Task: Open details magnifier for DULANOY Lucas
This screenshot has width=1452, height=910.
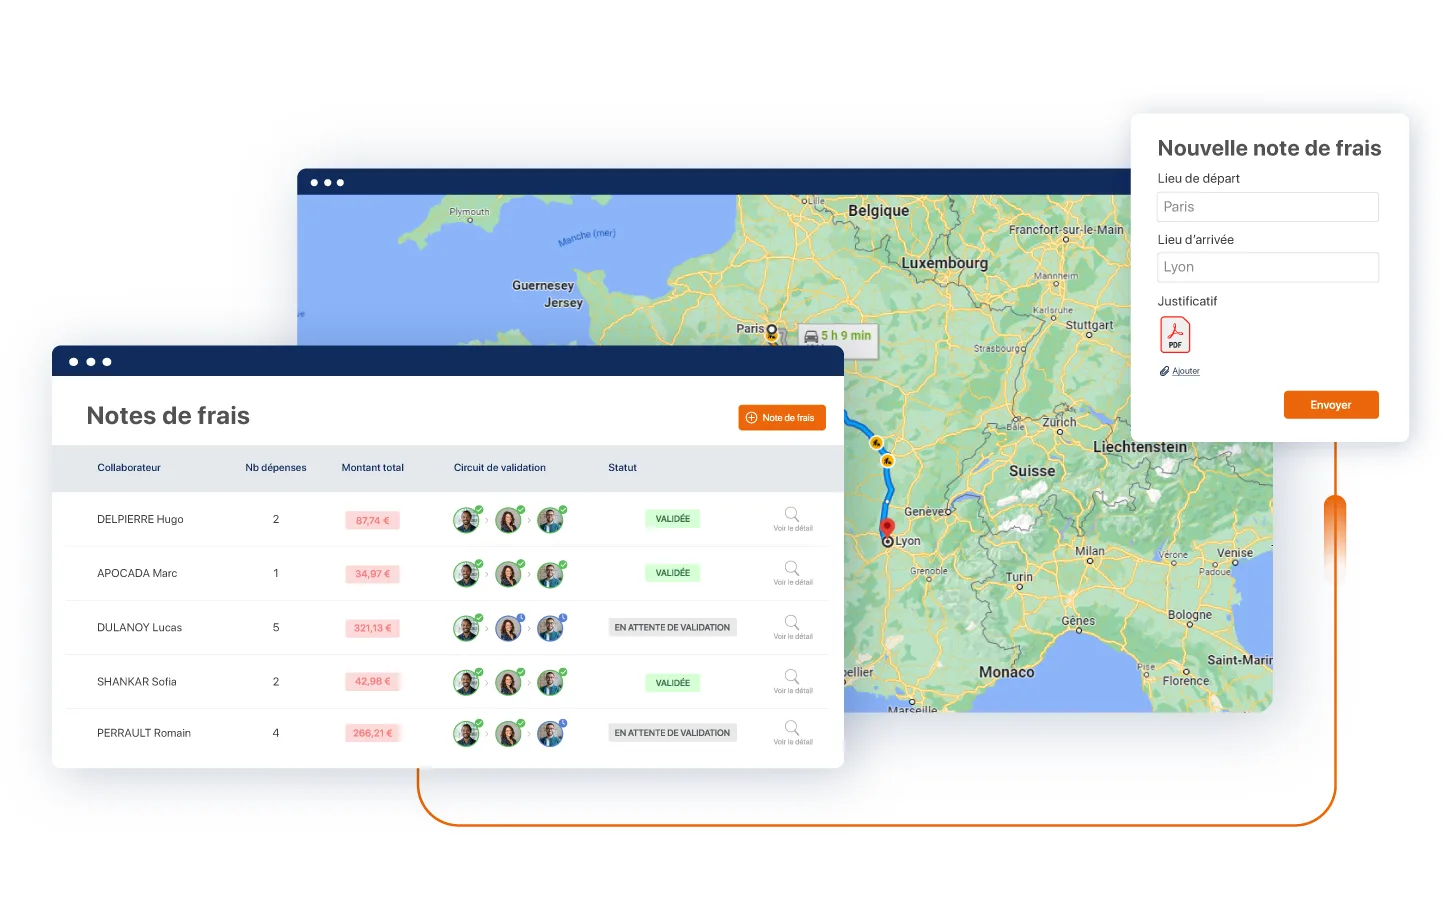Action: tap(792, 622)
